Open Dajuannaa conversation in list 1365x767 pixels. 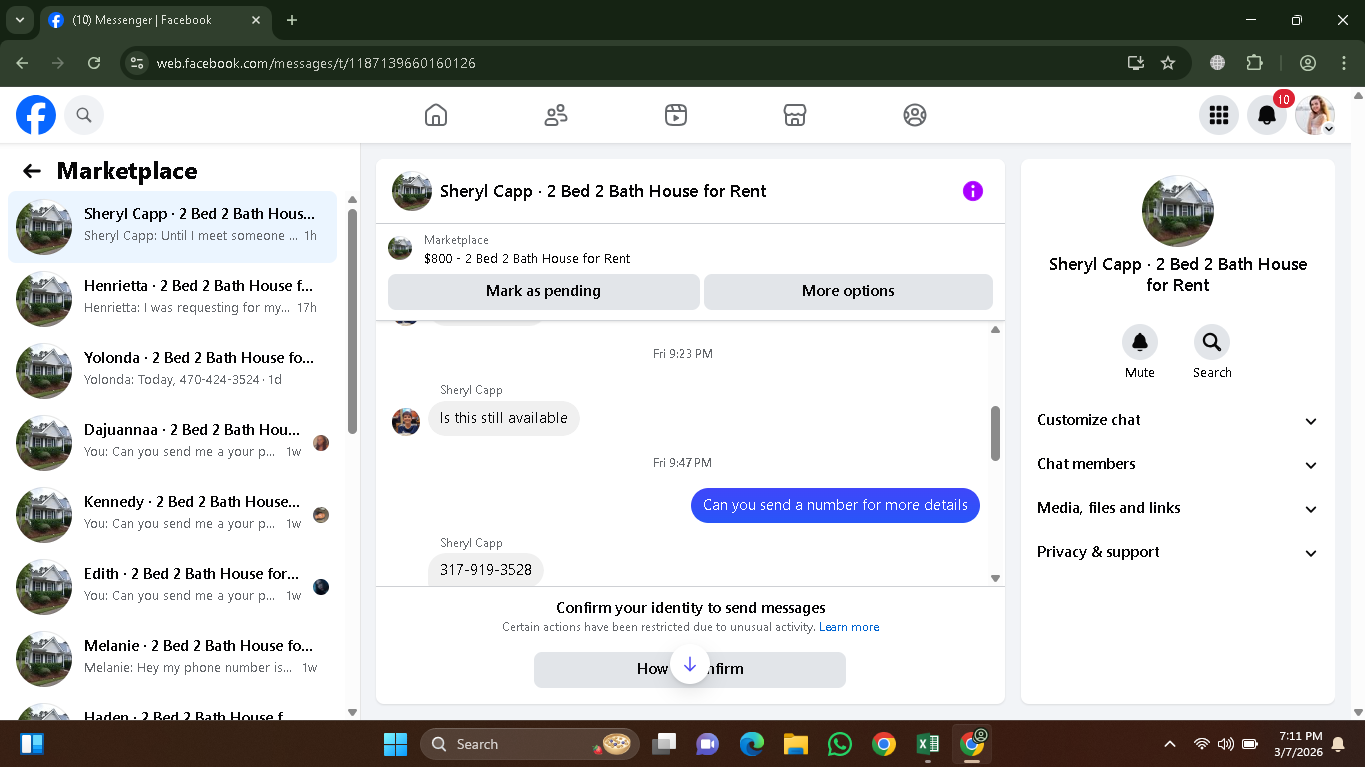coord(173,442)
